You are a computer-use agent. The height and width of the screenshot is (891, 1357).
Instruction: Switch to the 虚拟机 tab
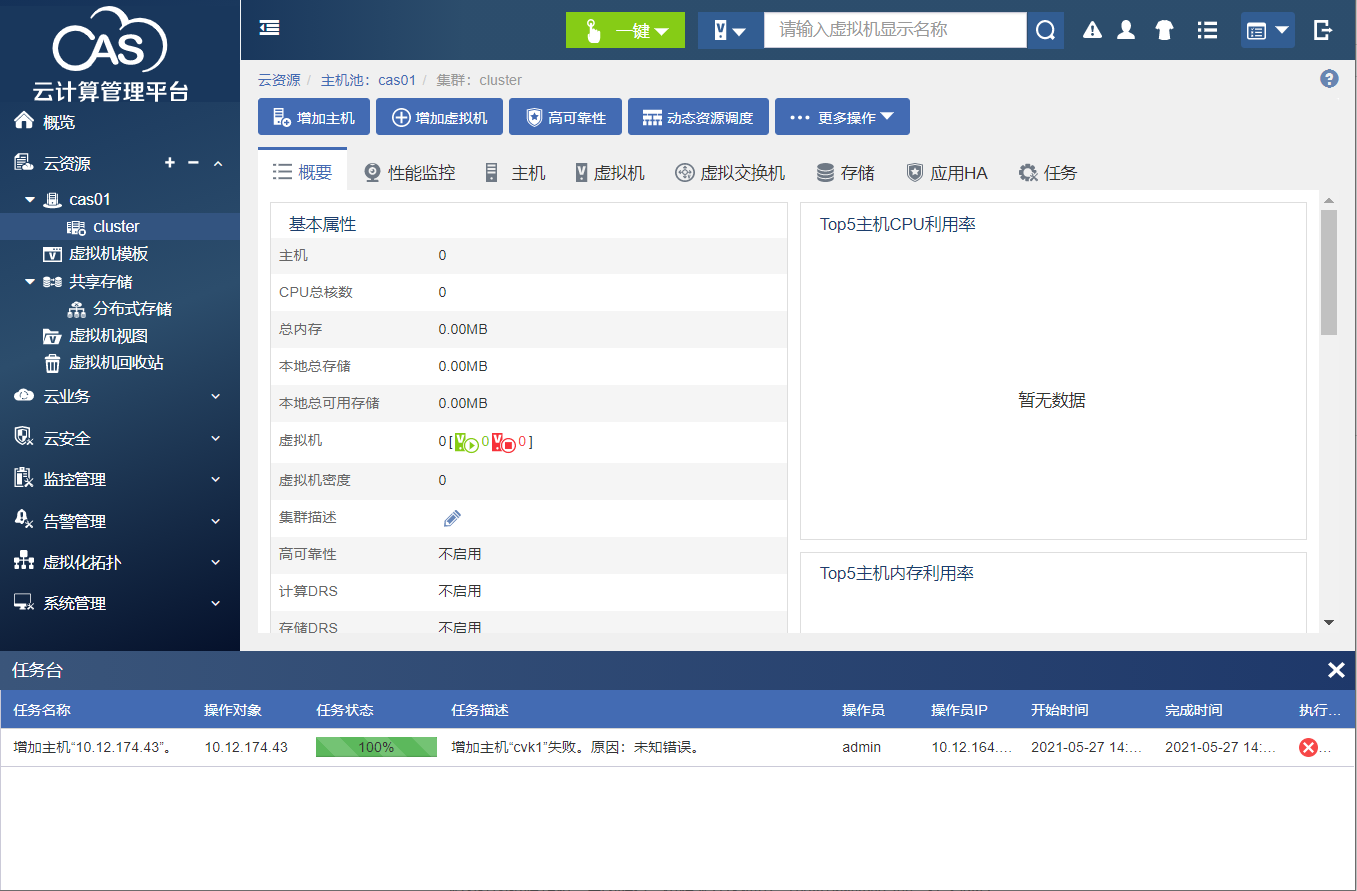pos(610,173)
